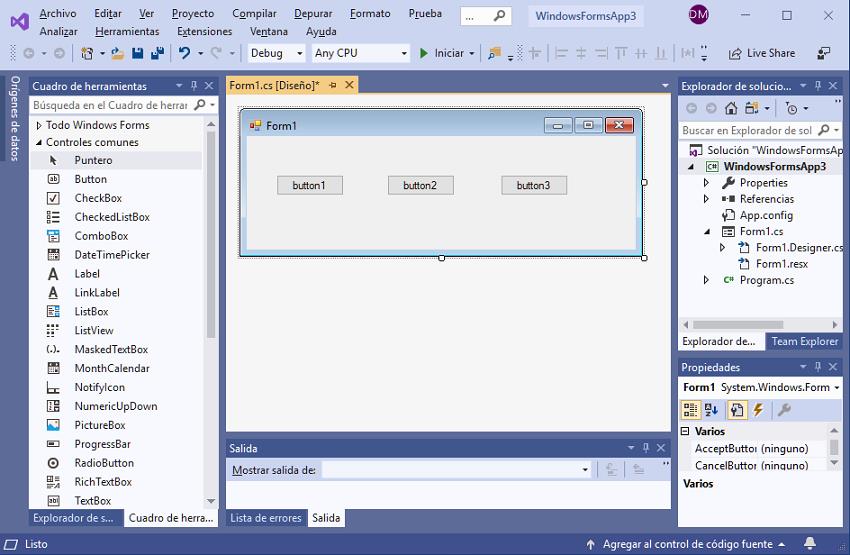Expand the Properties node in solution tree

(706, 183)
